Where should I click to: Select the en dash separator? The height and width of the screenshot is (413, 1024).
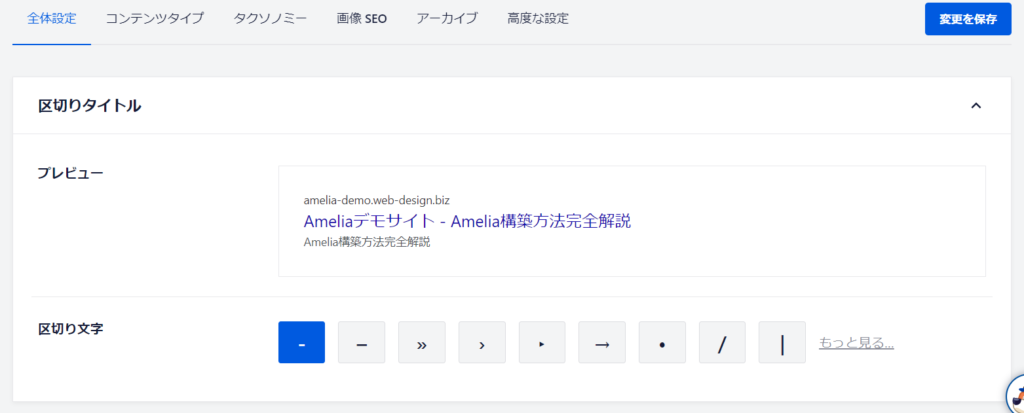[361, 342]
